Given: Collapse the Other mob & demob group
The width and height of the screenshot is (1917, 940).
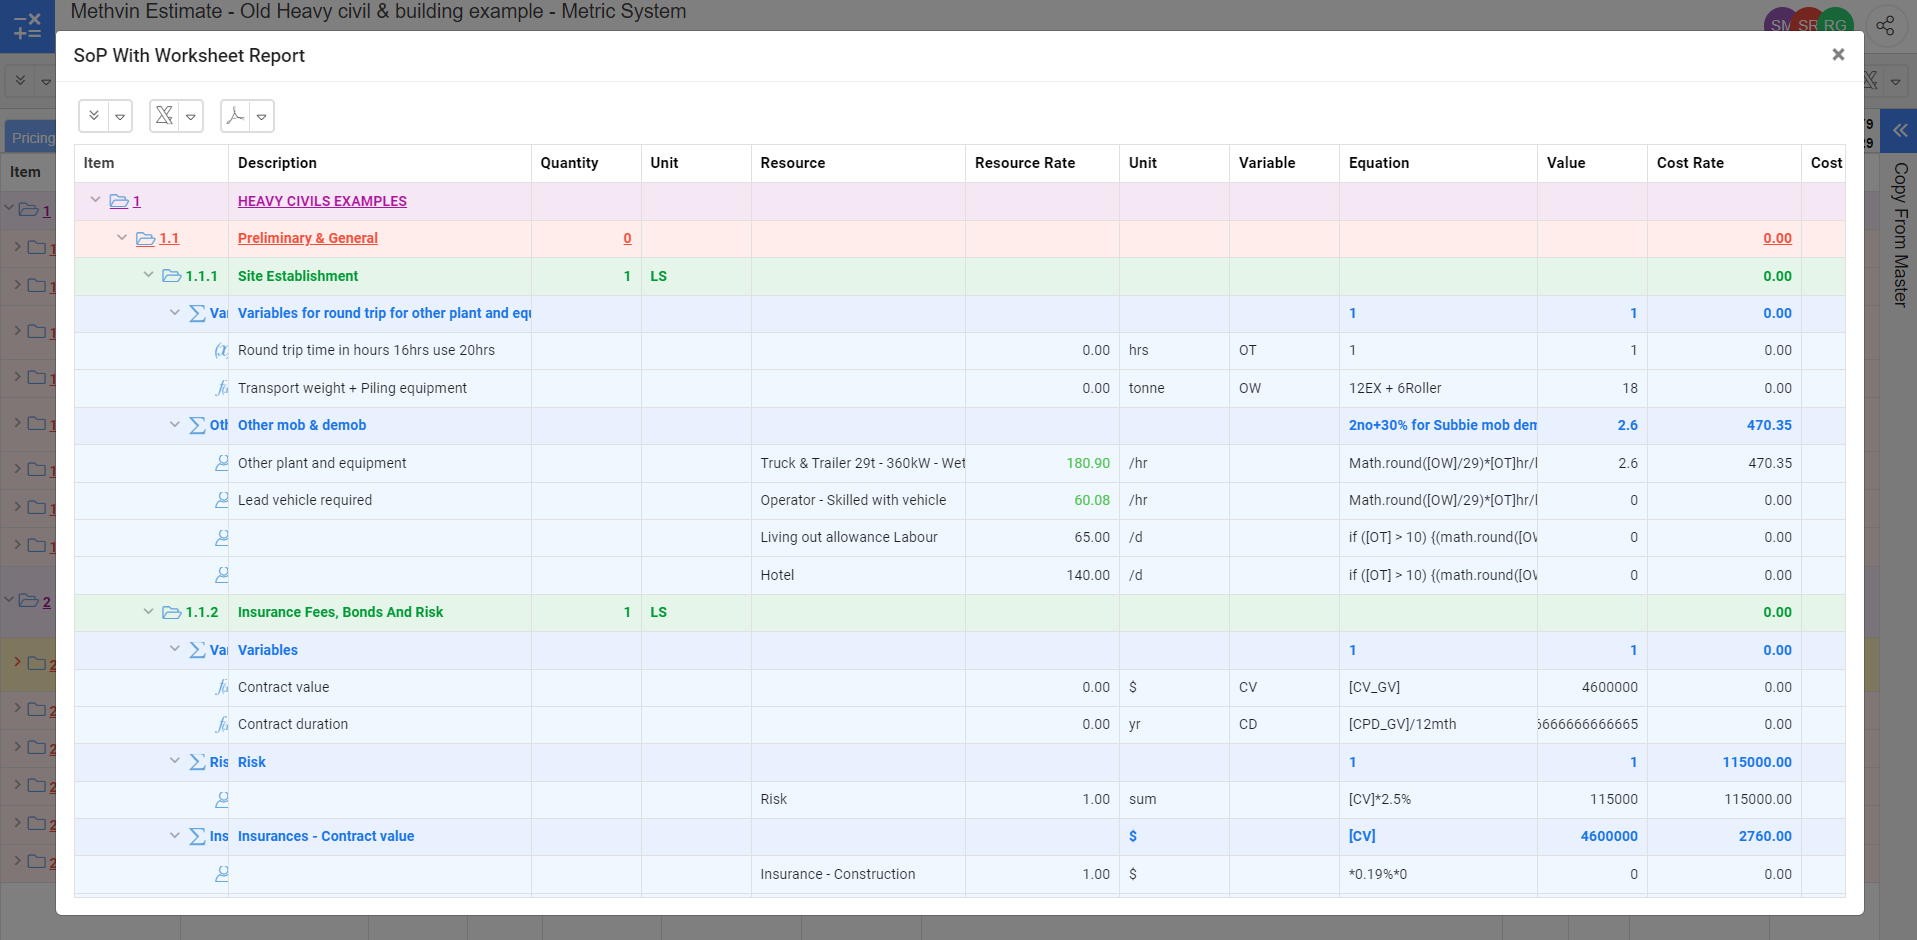Looking at the screenshot, I should tap(175, 425).
